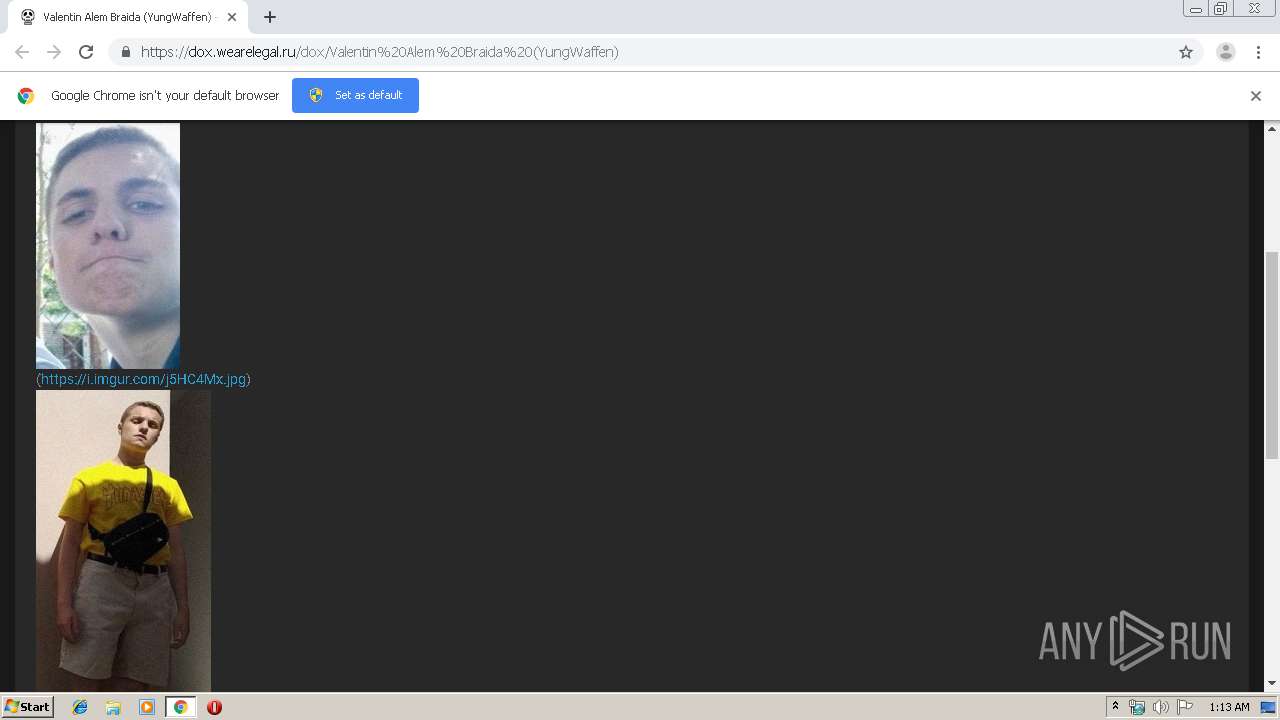Open the Windows Start menu
Viewport: 1280px width, 720px height.
pos(27,706)
